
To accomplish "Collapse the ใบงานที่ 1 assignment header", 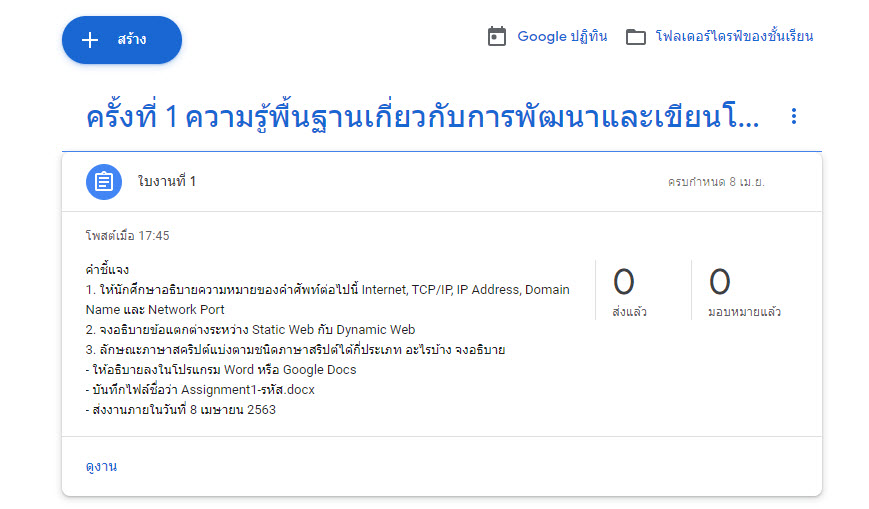I will point(442,182).
